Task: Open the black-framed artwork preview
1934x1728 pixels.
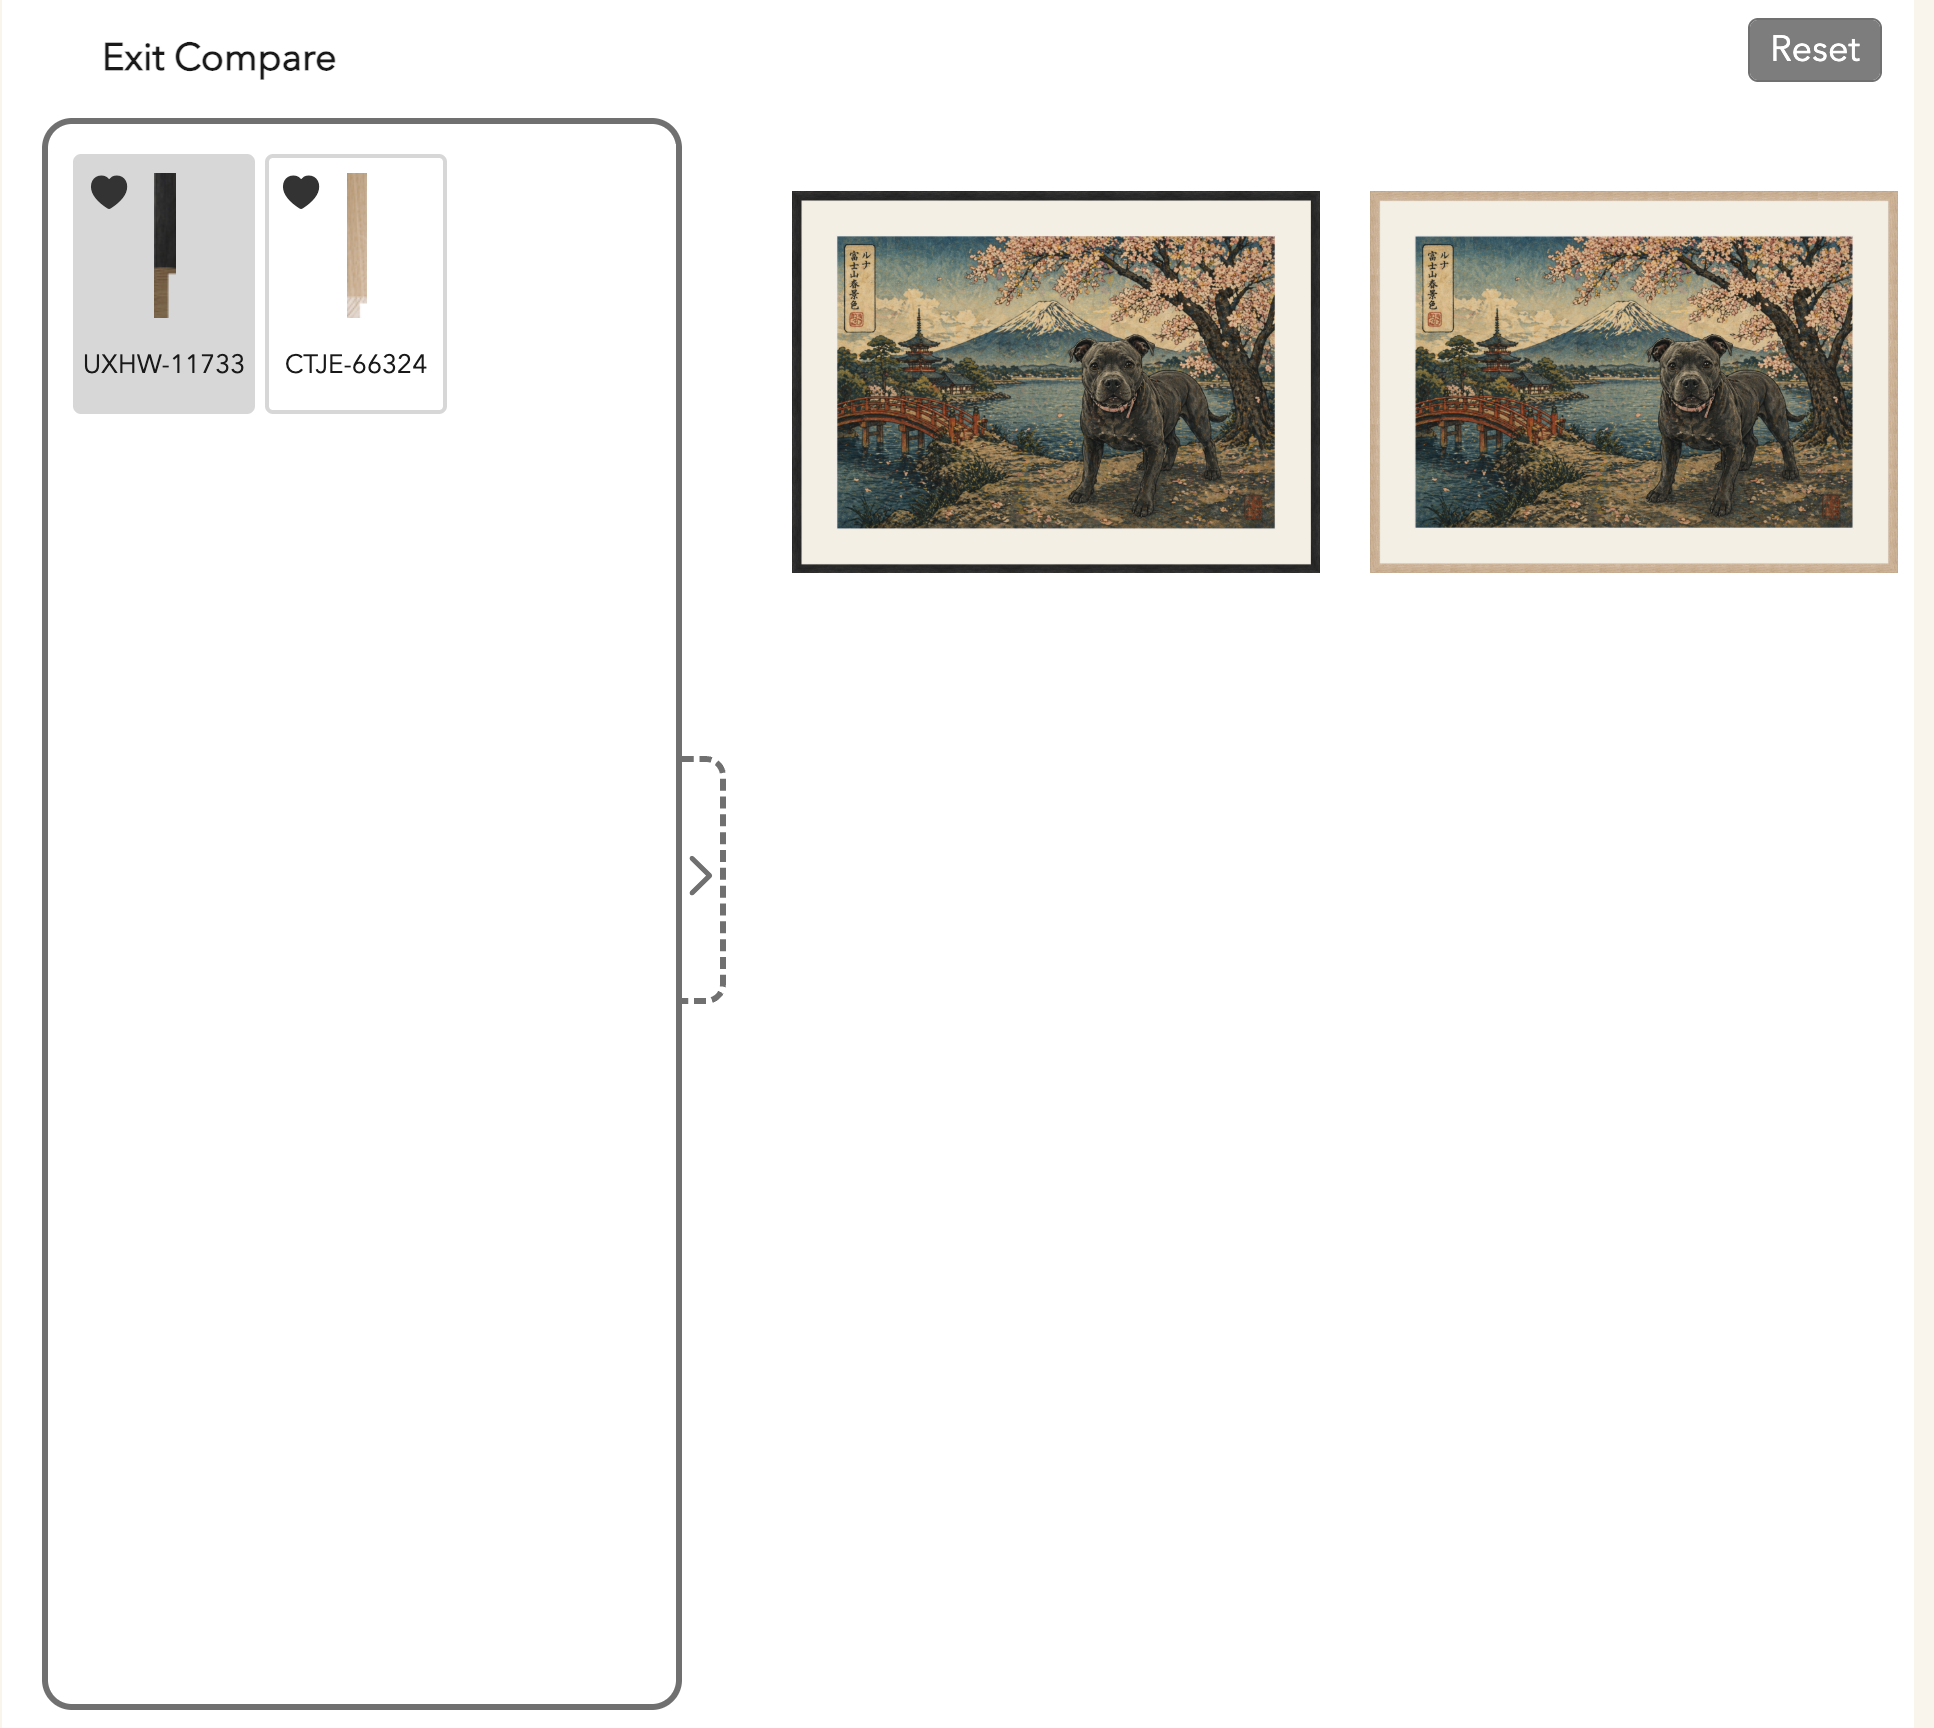Action: [1056, 382]
